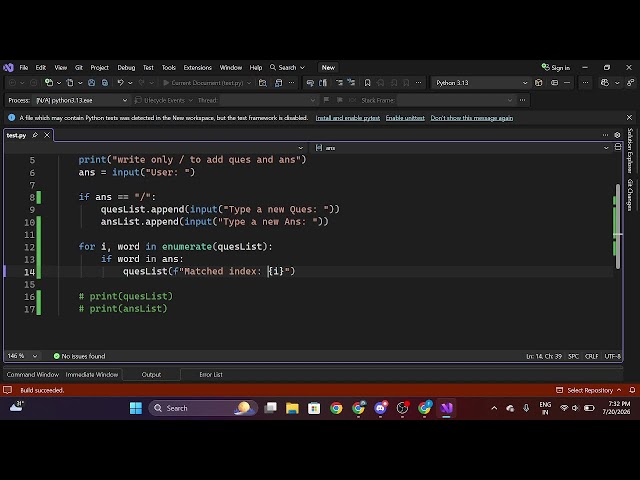This screenshot has height=480, width=640.
Task: Click the comment selection icon
Action: coord(310,83)
